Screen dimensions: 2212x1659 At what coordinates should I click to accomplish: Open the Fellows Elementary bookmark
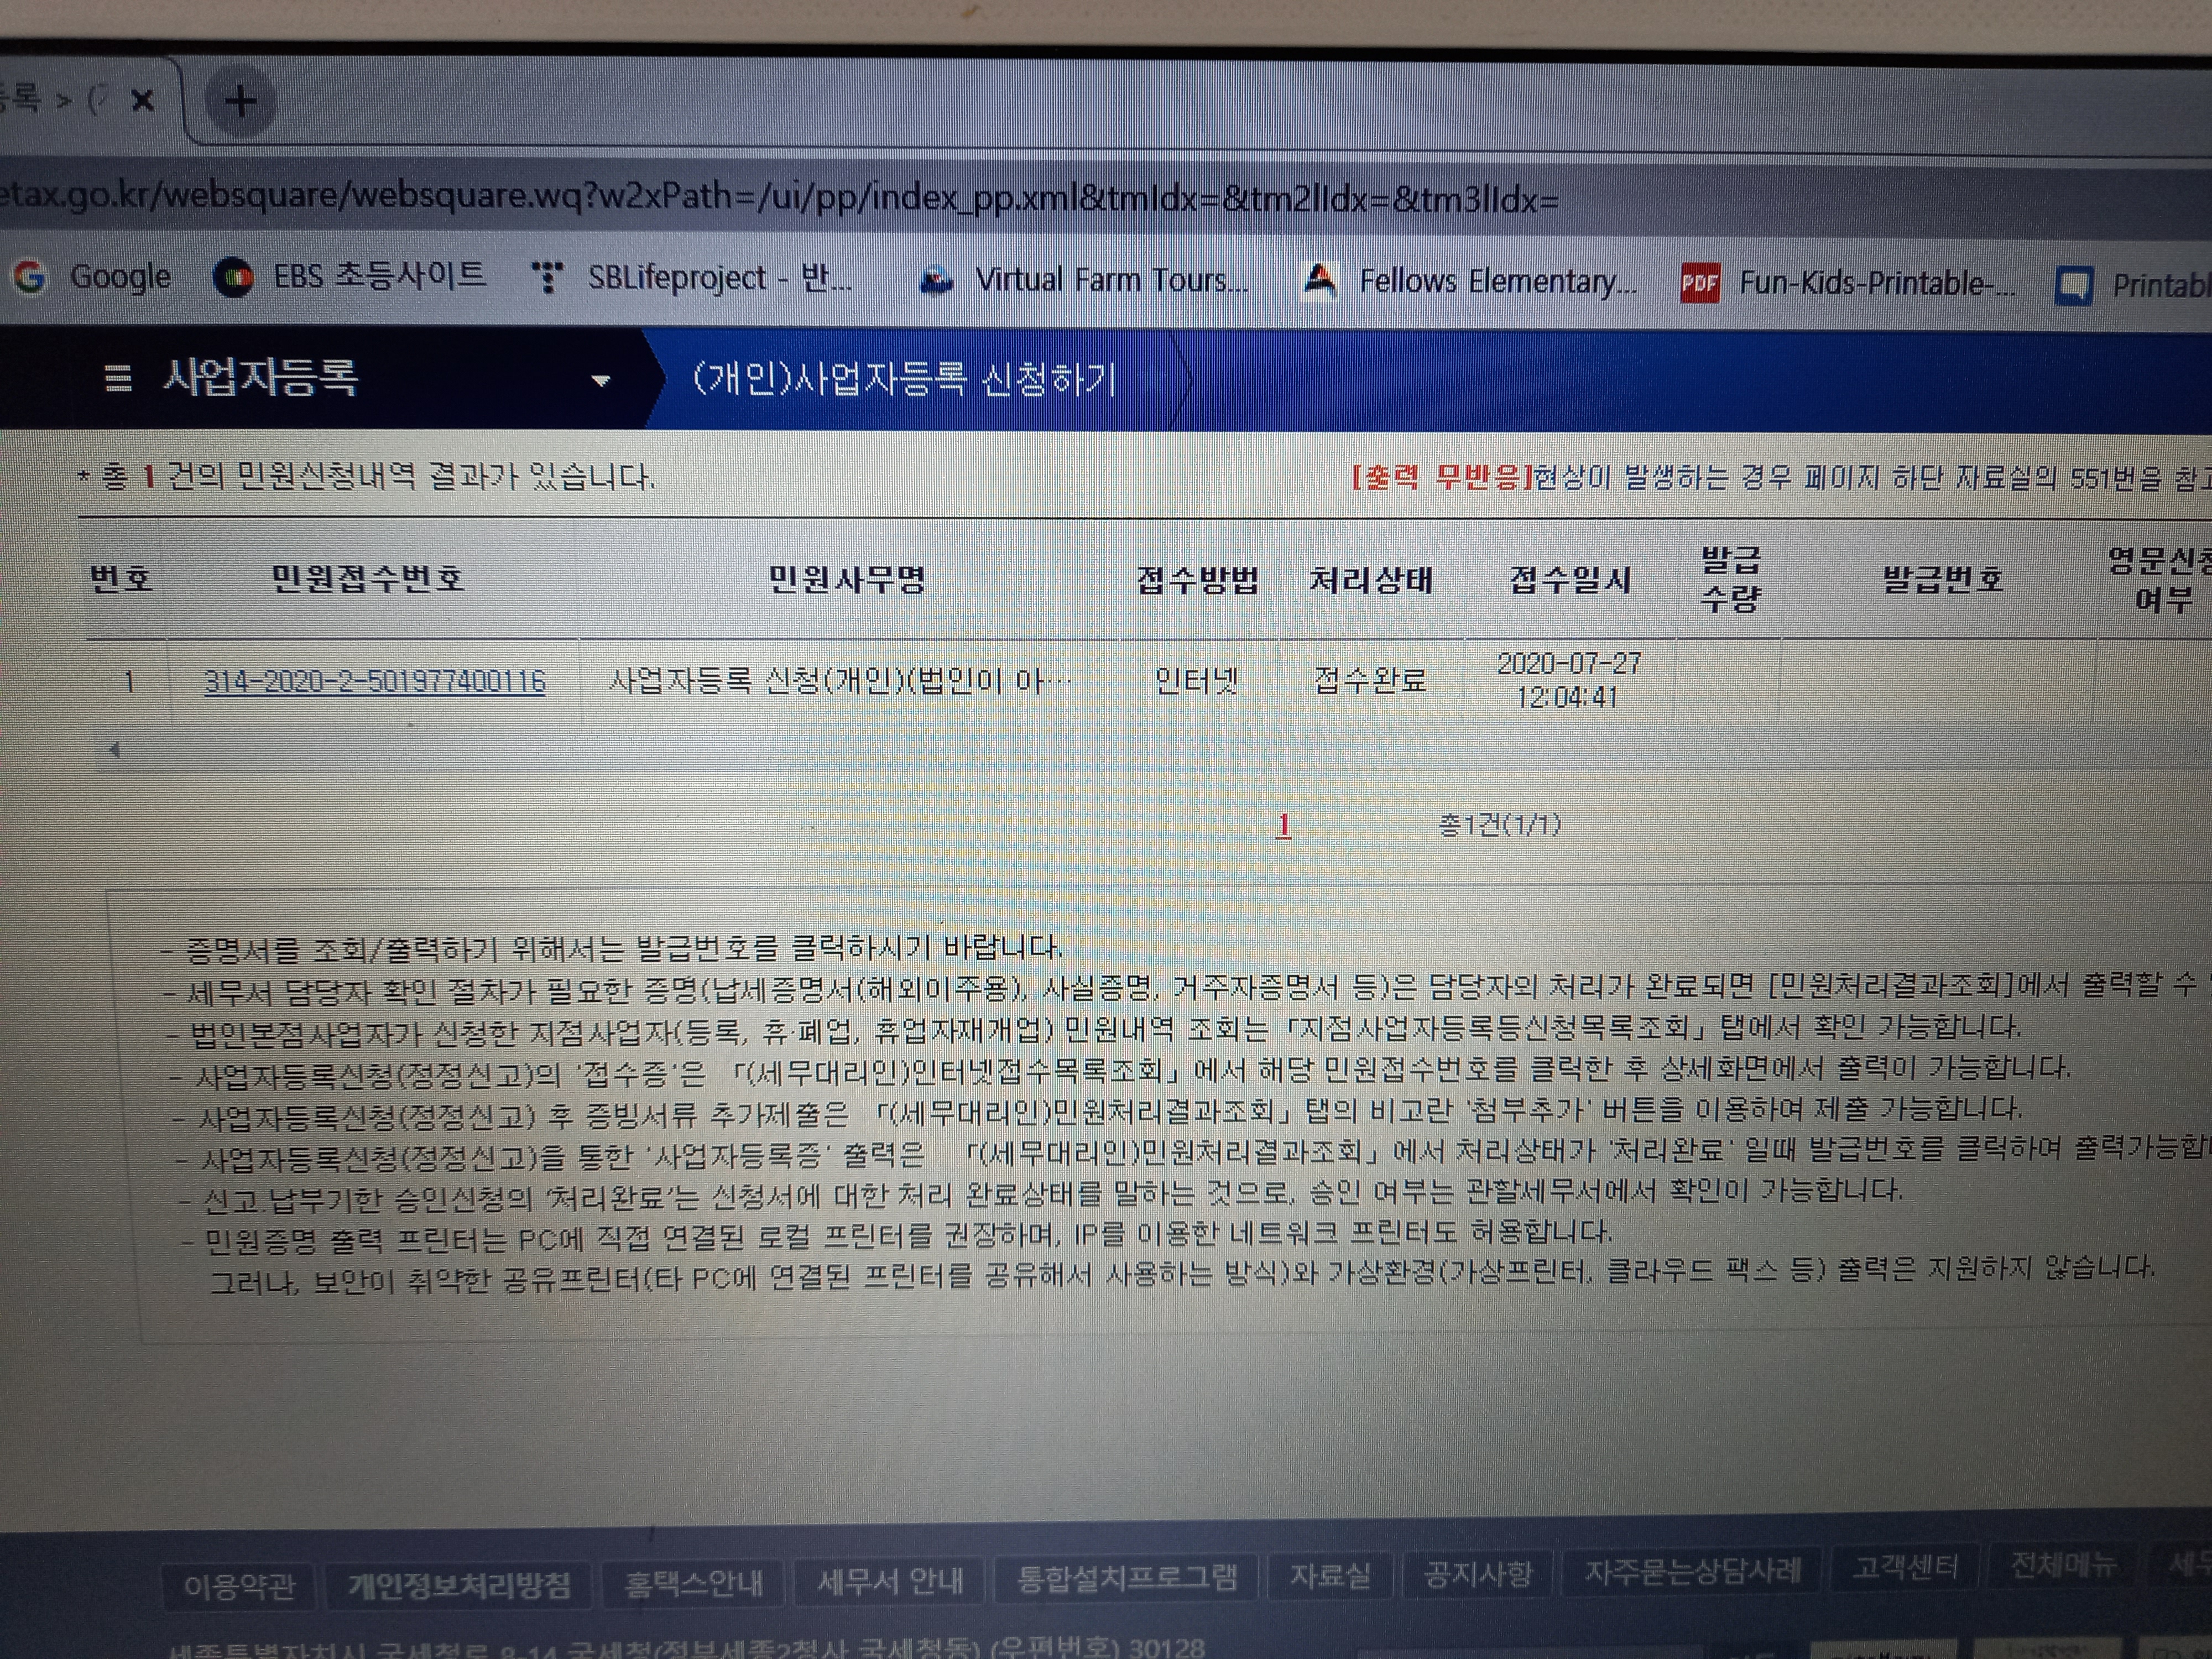tap(1470, 282)
